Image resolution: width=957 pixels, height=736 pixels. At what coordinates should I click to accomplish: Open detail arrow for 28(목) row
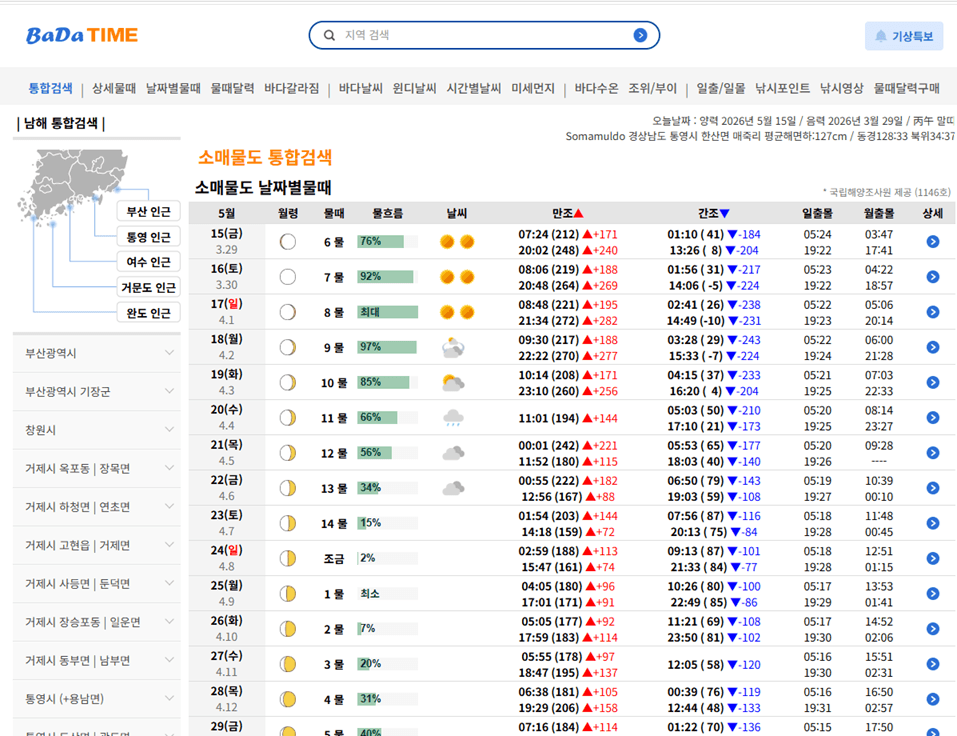click(x=933, y=699)
